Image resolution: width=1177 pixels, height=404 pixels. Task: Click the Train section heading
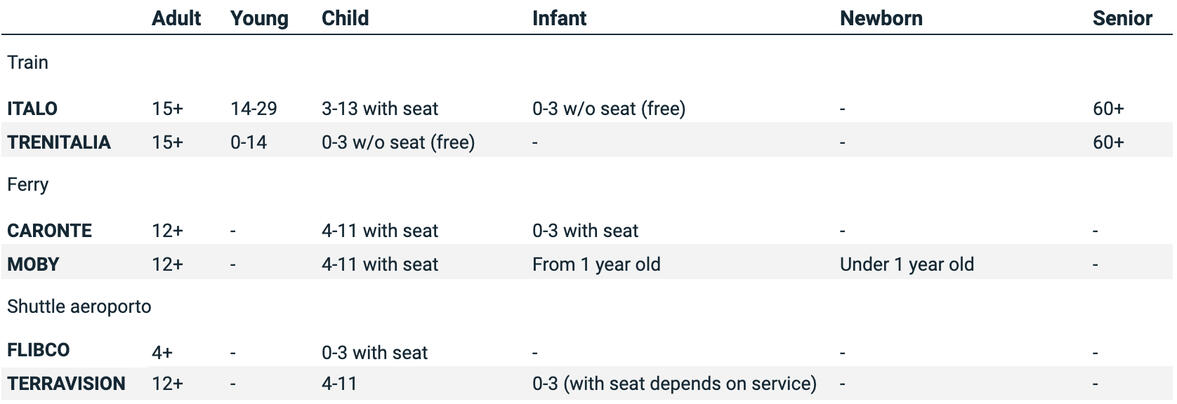[x=28, y=62]
